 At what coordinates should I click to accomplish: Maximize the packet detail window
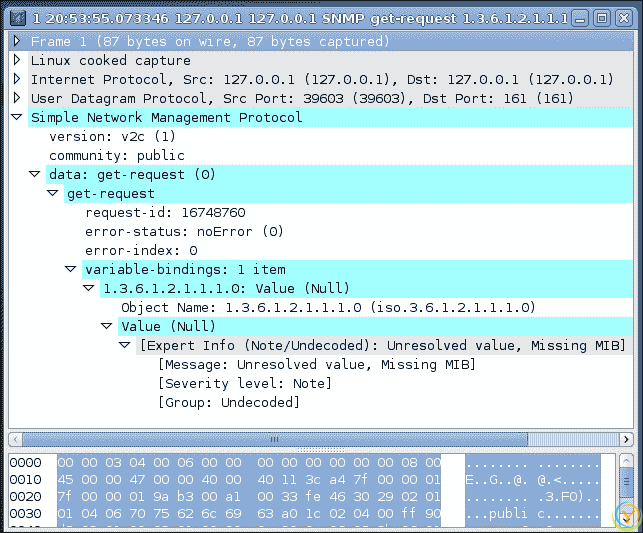pos(601,18)
